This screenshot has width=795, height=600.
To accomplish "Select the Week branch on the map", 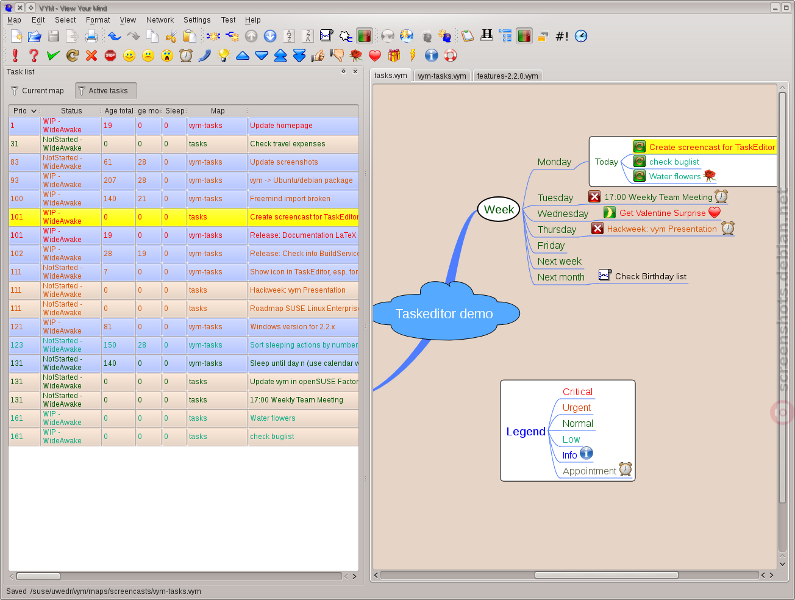I will tap(498, 209).
